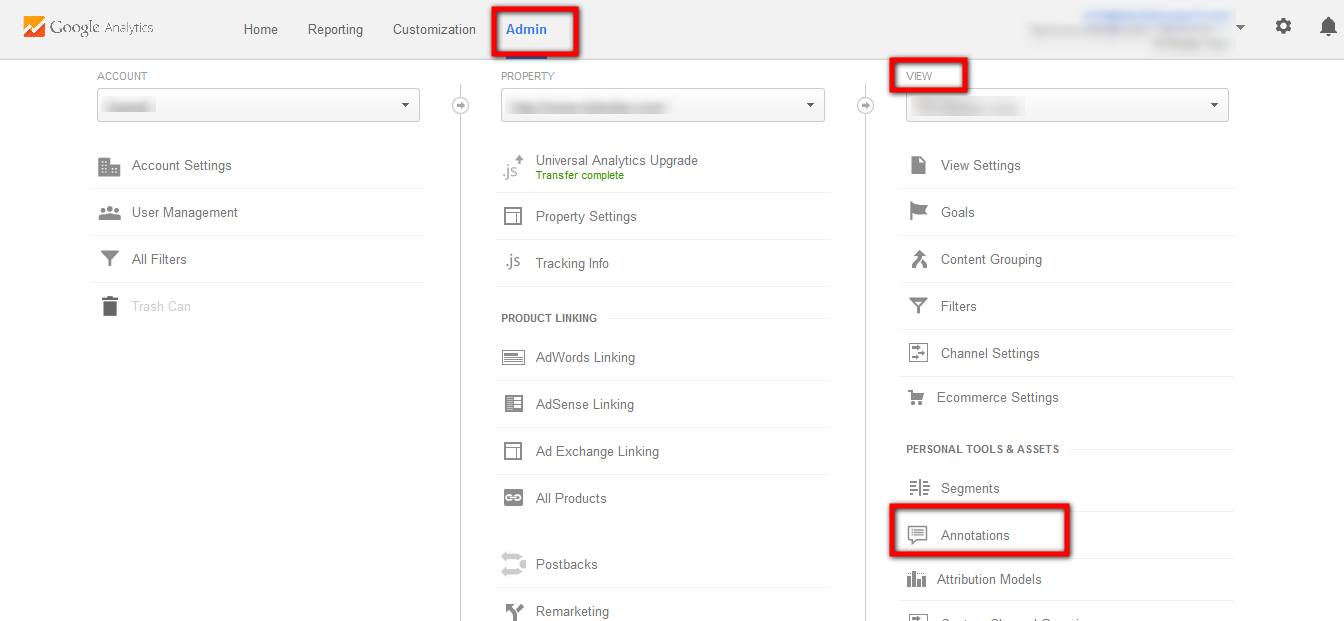Open the Property selector dropdown

(x=663, y=105)
